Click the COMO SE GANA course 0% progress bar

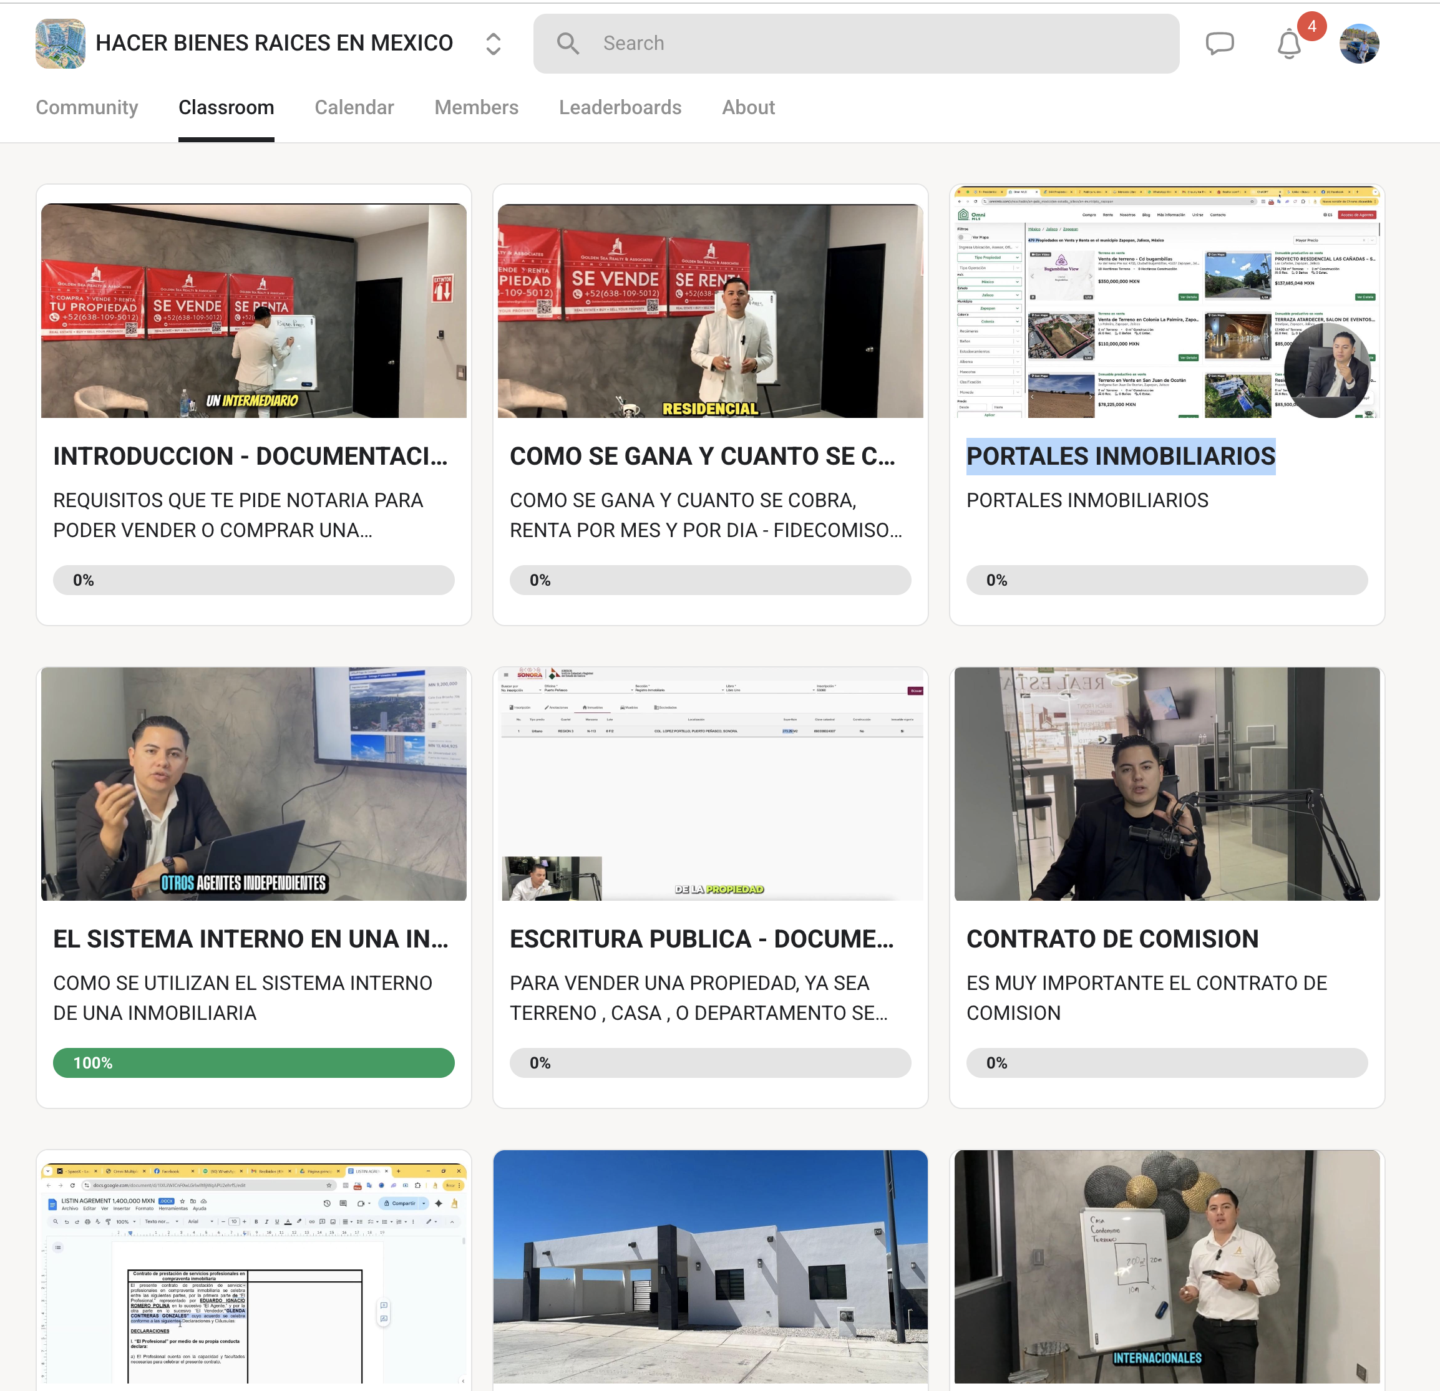[x=711, y=580]
